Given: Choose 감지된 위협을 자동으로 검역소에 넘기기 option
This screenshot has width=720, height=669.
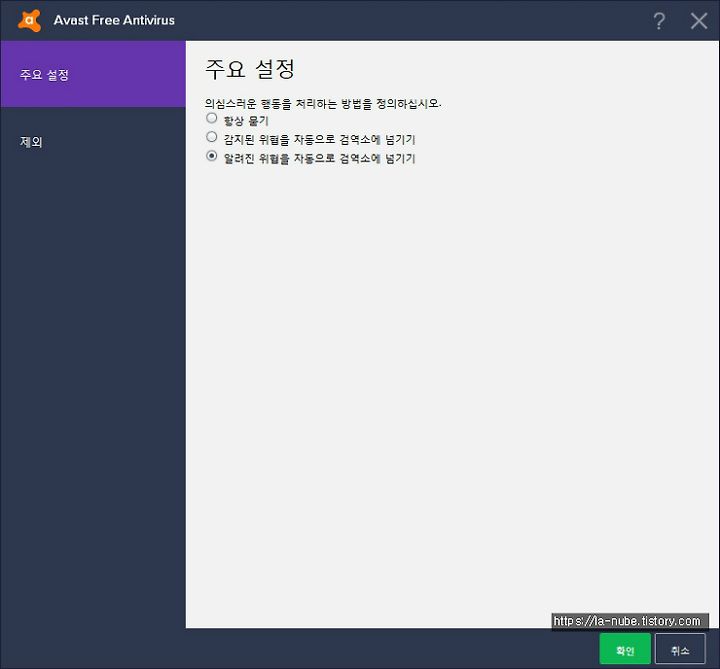Looking at the screenshot, I should pos(212,137).
